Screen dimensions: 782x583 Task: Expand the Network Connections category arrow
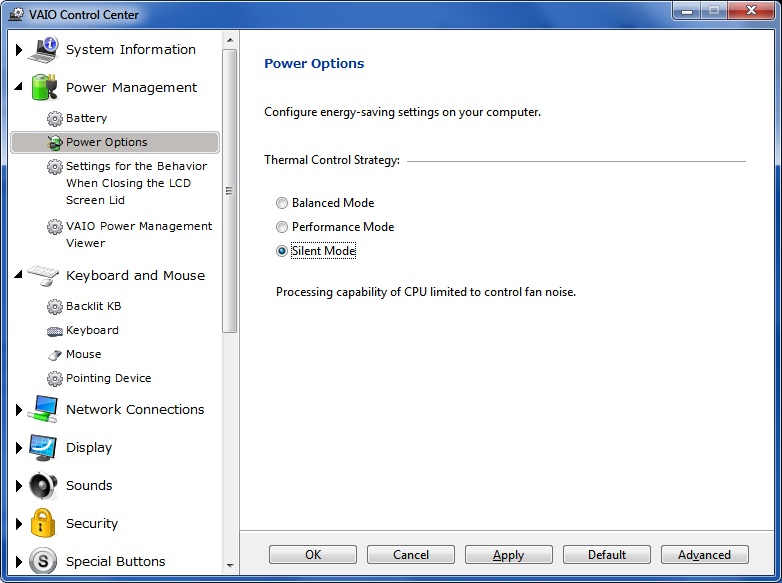[19, 410]
